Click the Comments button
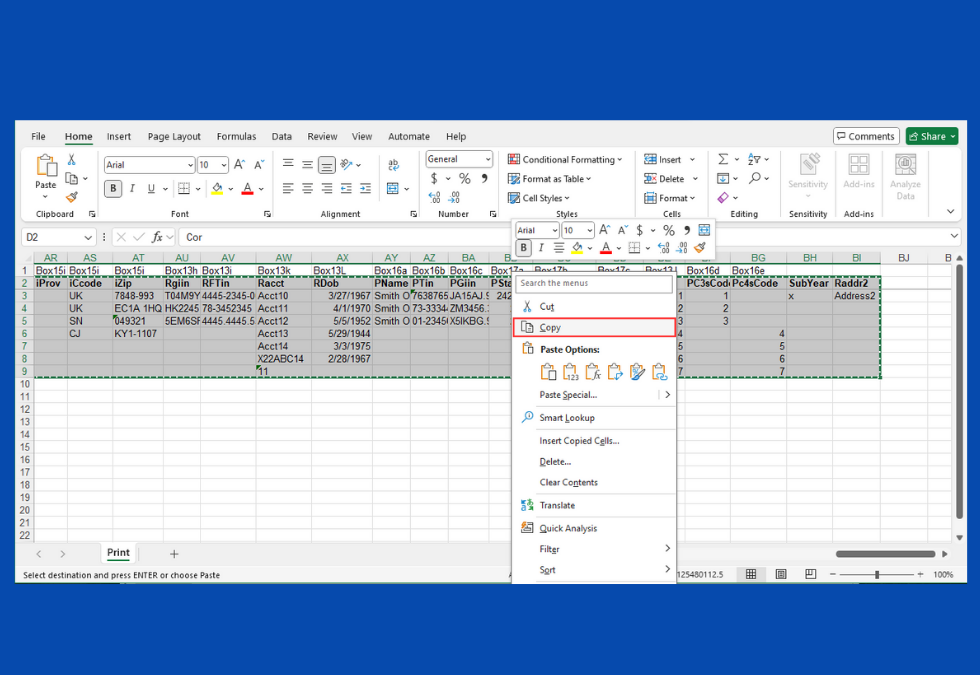The height and width of the screenshot is (675, 980). tap(866, 136)
